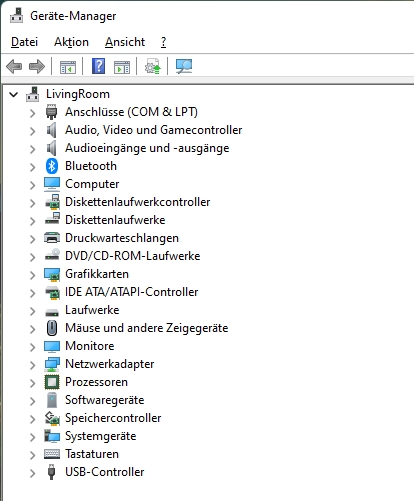Screen dimensions: 414x501
Task: Click the USB-Controller plug icon
Action: [51, 472]
